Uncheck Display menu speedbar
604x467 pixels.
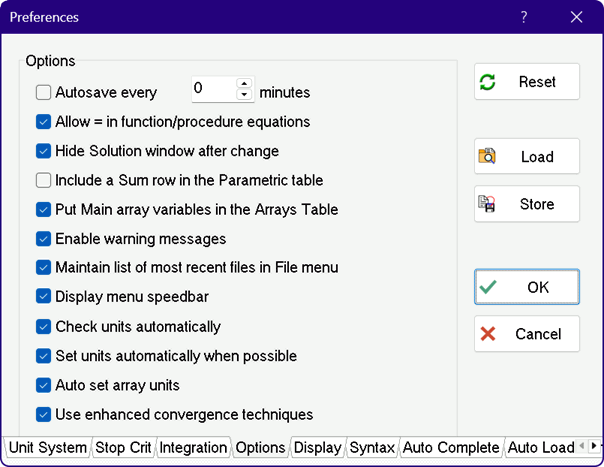43,297
